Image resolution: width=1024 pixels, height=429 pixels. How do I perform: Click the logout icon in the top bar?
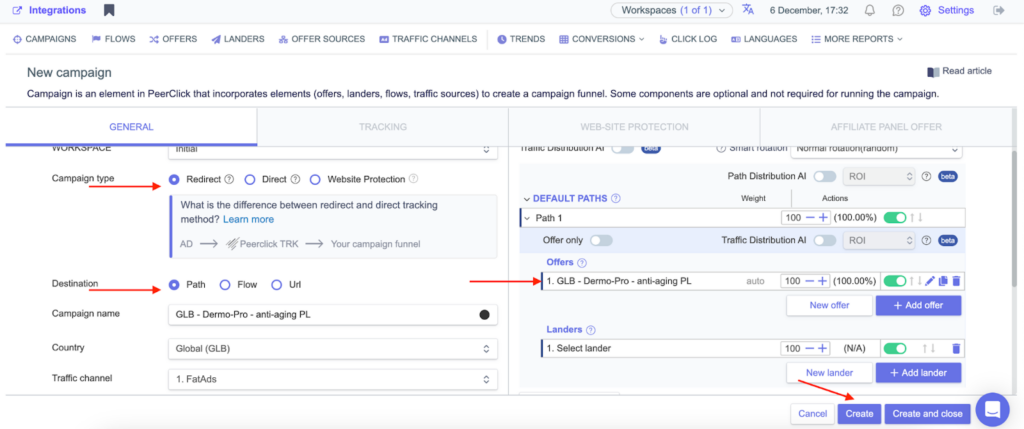(998, 10)
